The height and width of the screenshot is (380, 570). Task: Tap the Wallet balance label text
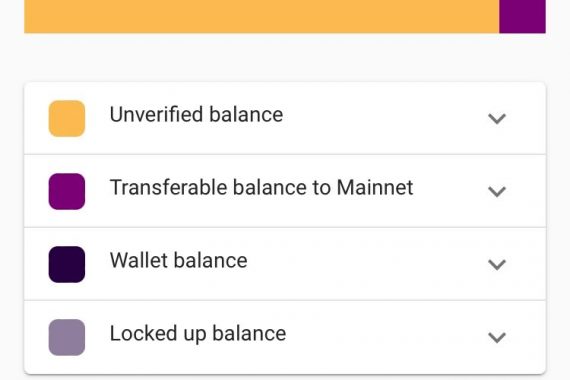pos(178,260)
